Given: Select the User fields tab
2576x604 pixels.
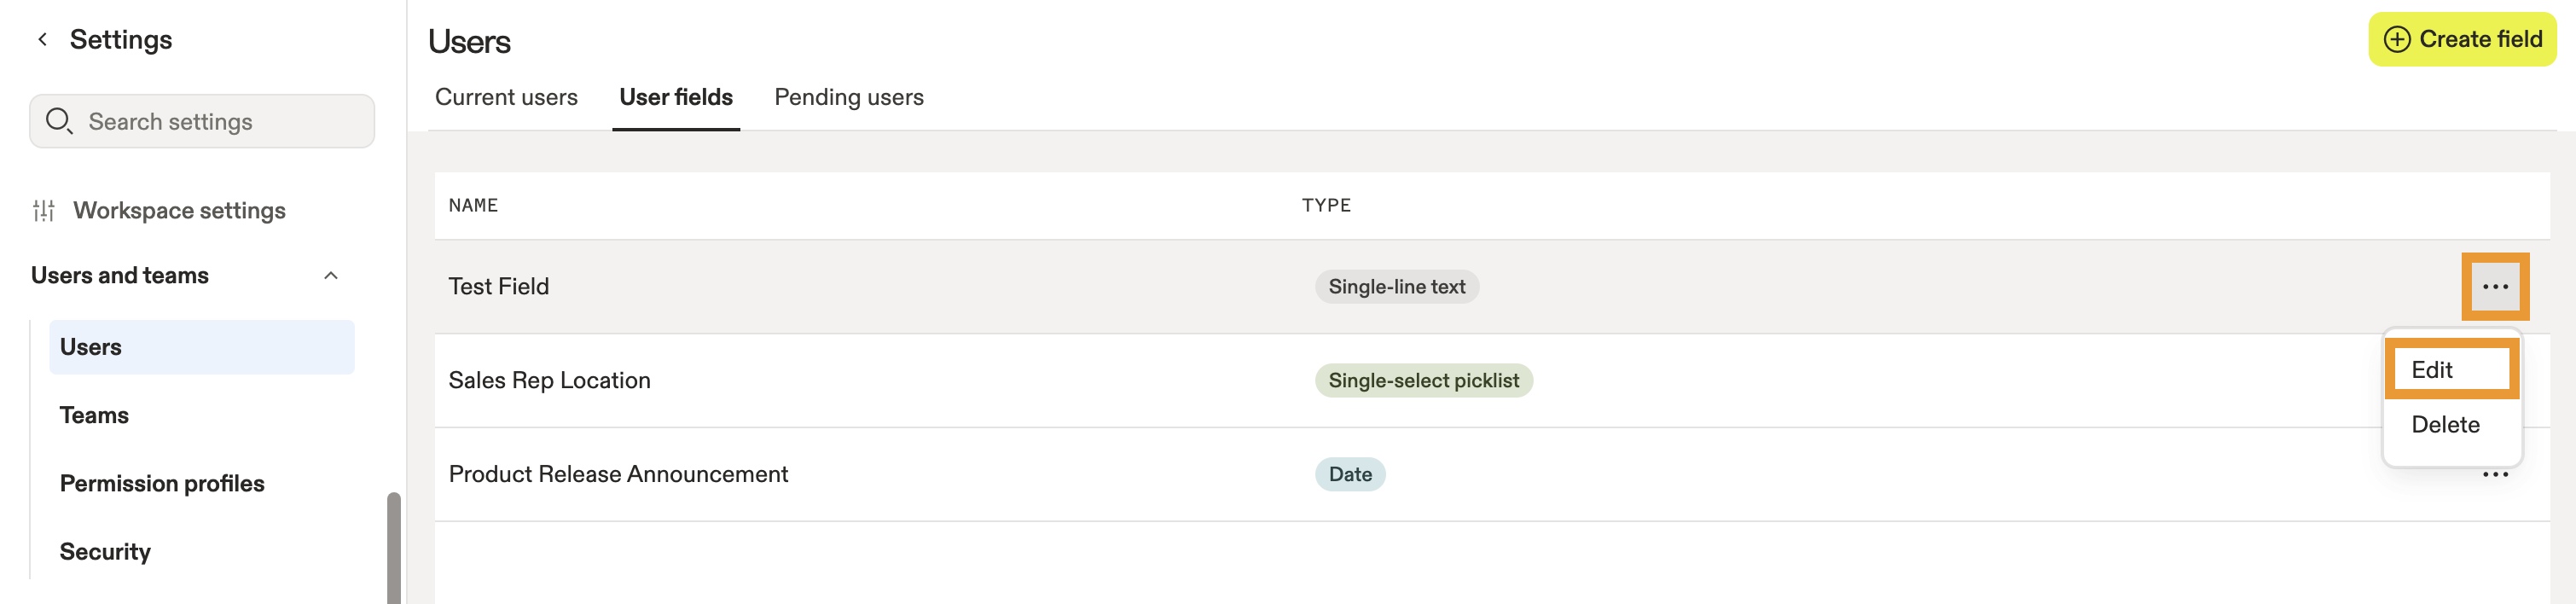Looking at the screenshot, I should coord(675,97).
